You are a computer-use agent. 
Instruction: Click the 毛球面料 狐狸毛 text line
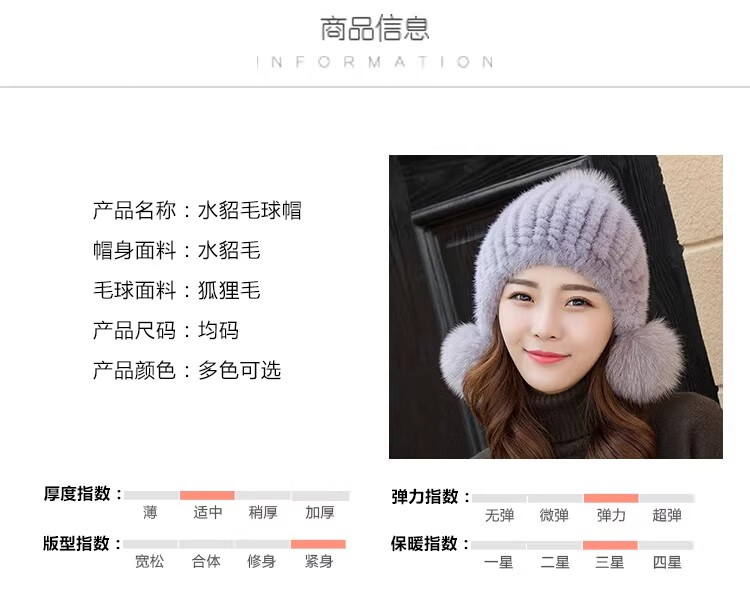pos(176,290)
